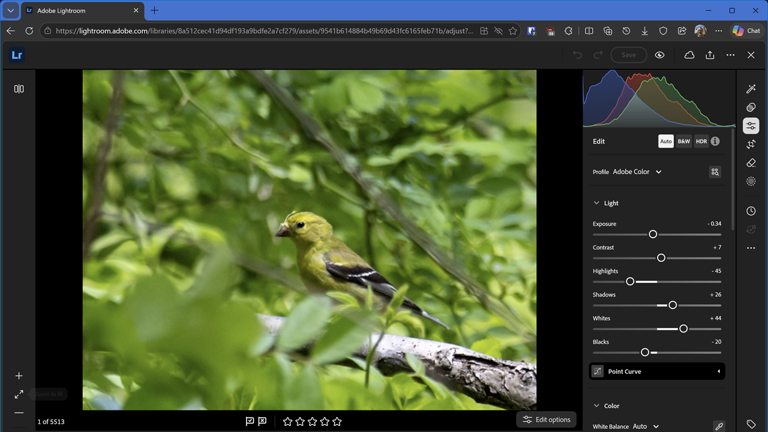Close the Adobe Lightroom browser tab
This screenshot has width=768, height=432.
pos(136,10)
